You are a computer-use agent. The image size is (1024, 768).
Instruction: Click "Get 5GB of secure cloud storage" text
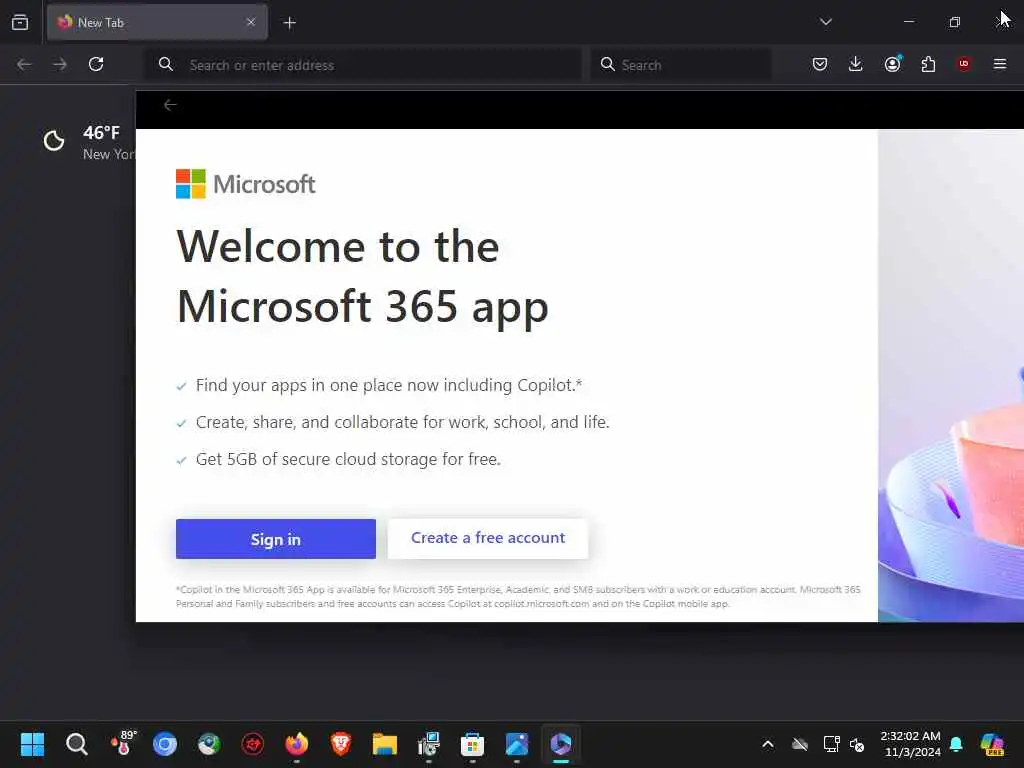[x=348, y=459]
